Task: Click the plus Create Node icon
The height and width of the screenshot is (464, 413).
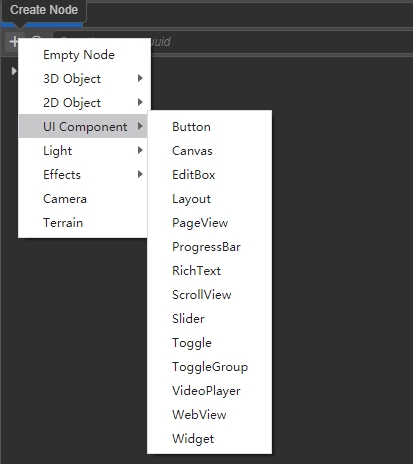Action: point(14,42)
